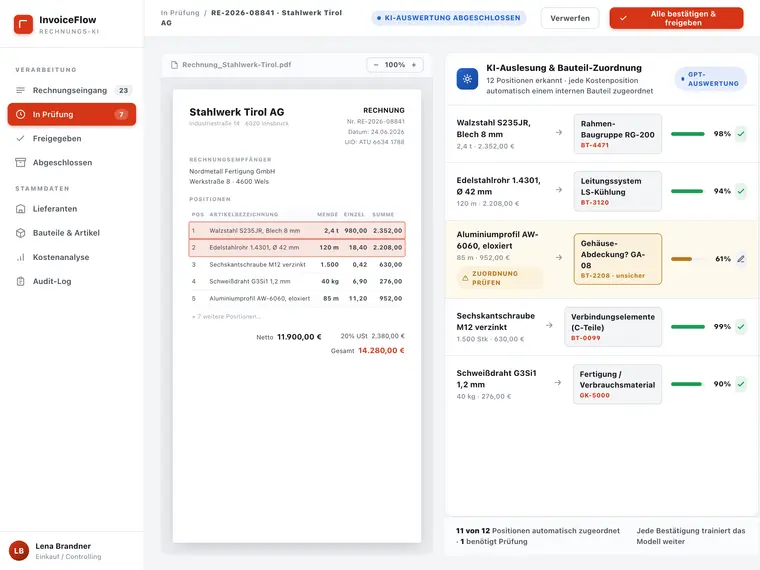Expand + 7 weitere Positionen link
Viewport: 760px width, 570px height.
(x=226, y=317)
